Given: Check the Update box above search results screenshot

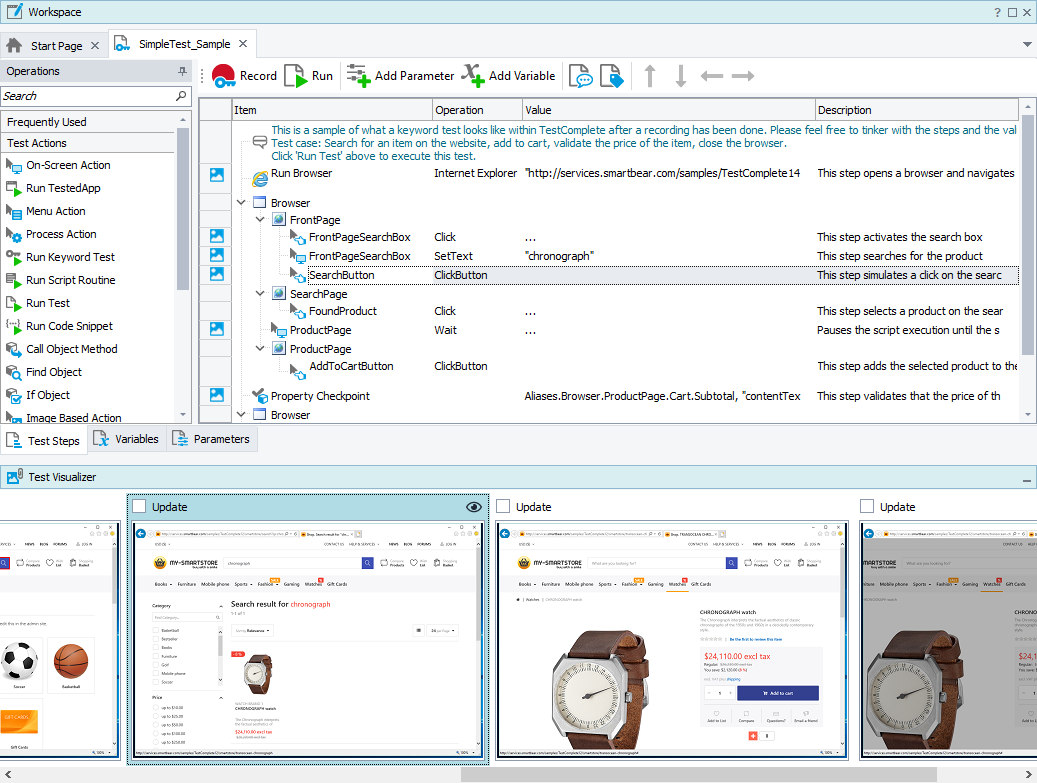Looking at the screenshot, I should click(139, 507).
